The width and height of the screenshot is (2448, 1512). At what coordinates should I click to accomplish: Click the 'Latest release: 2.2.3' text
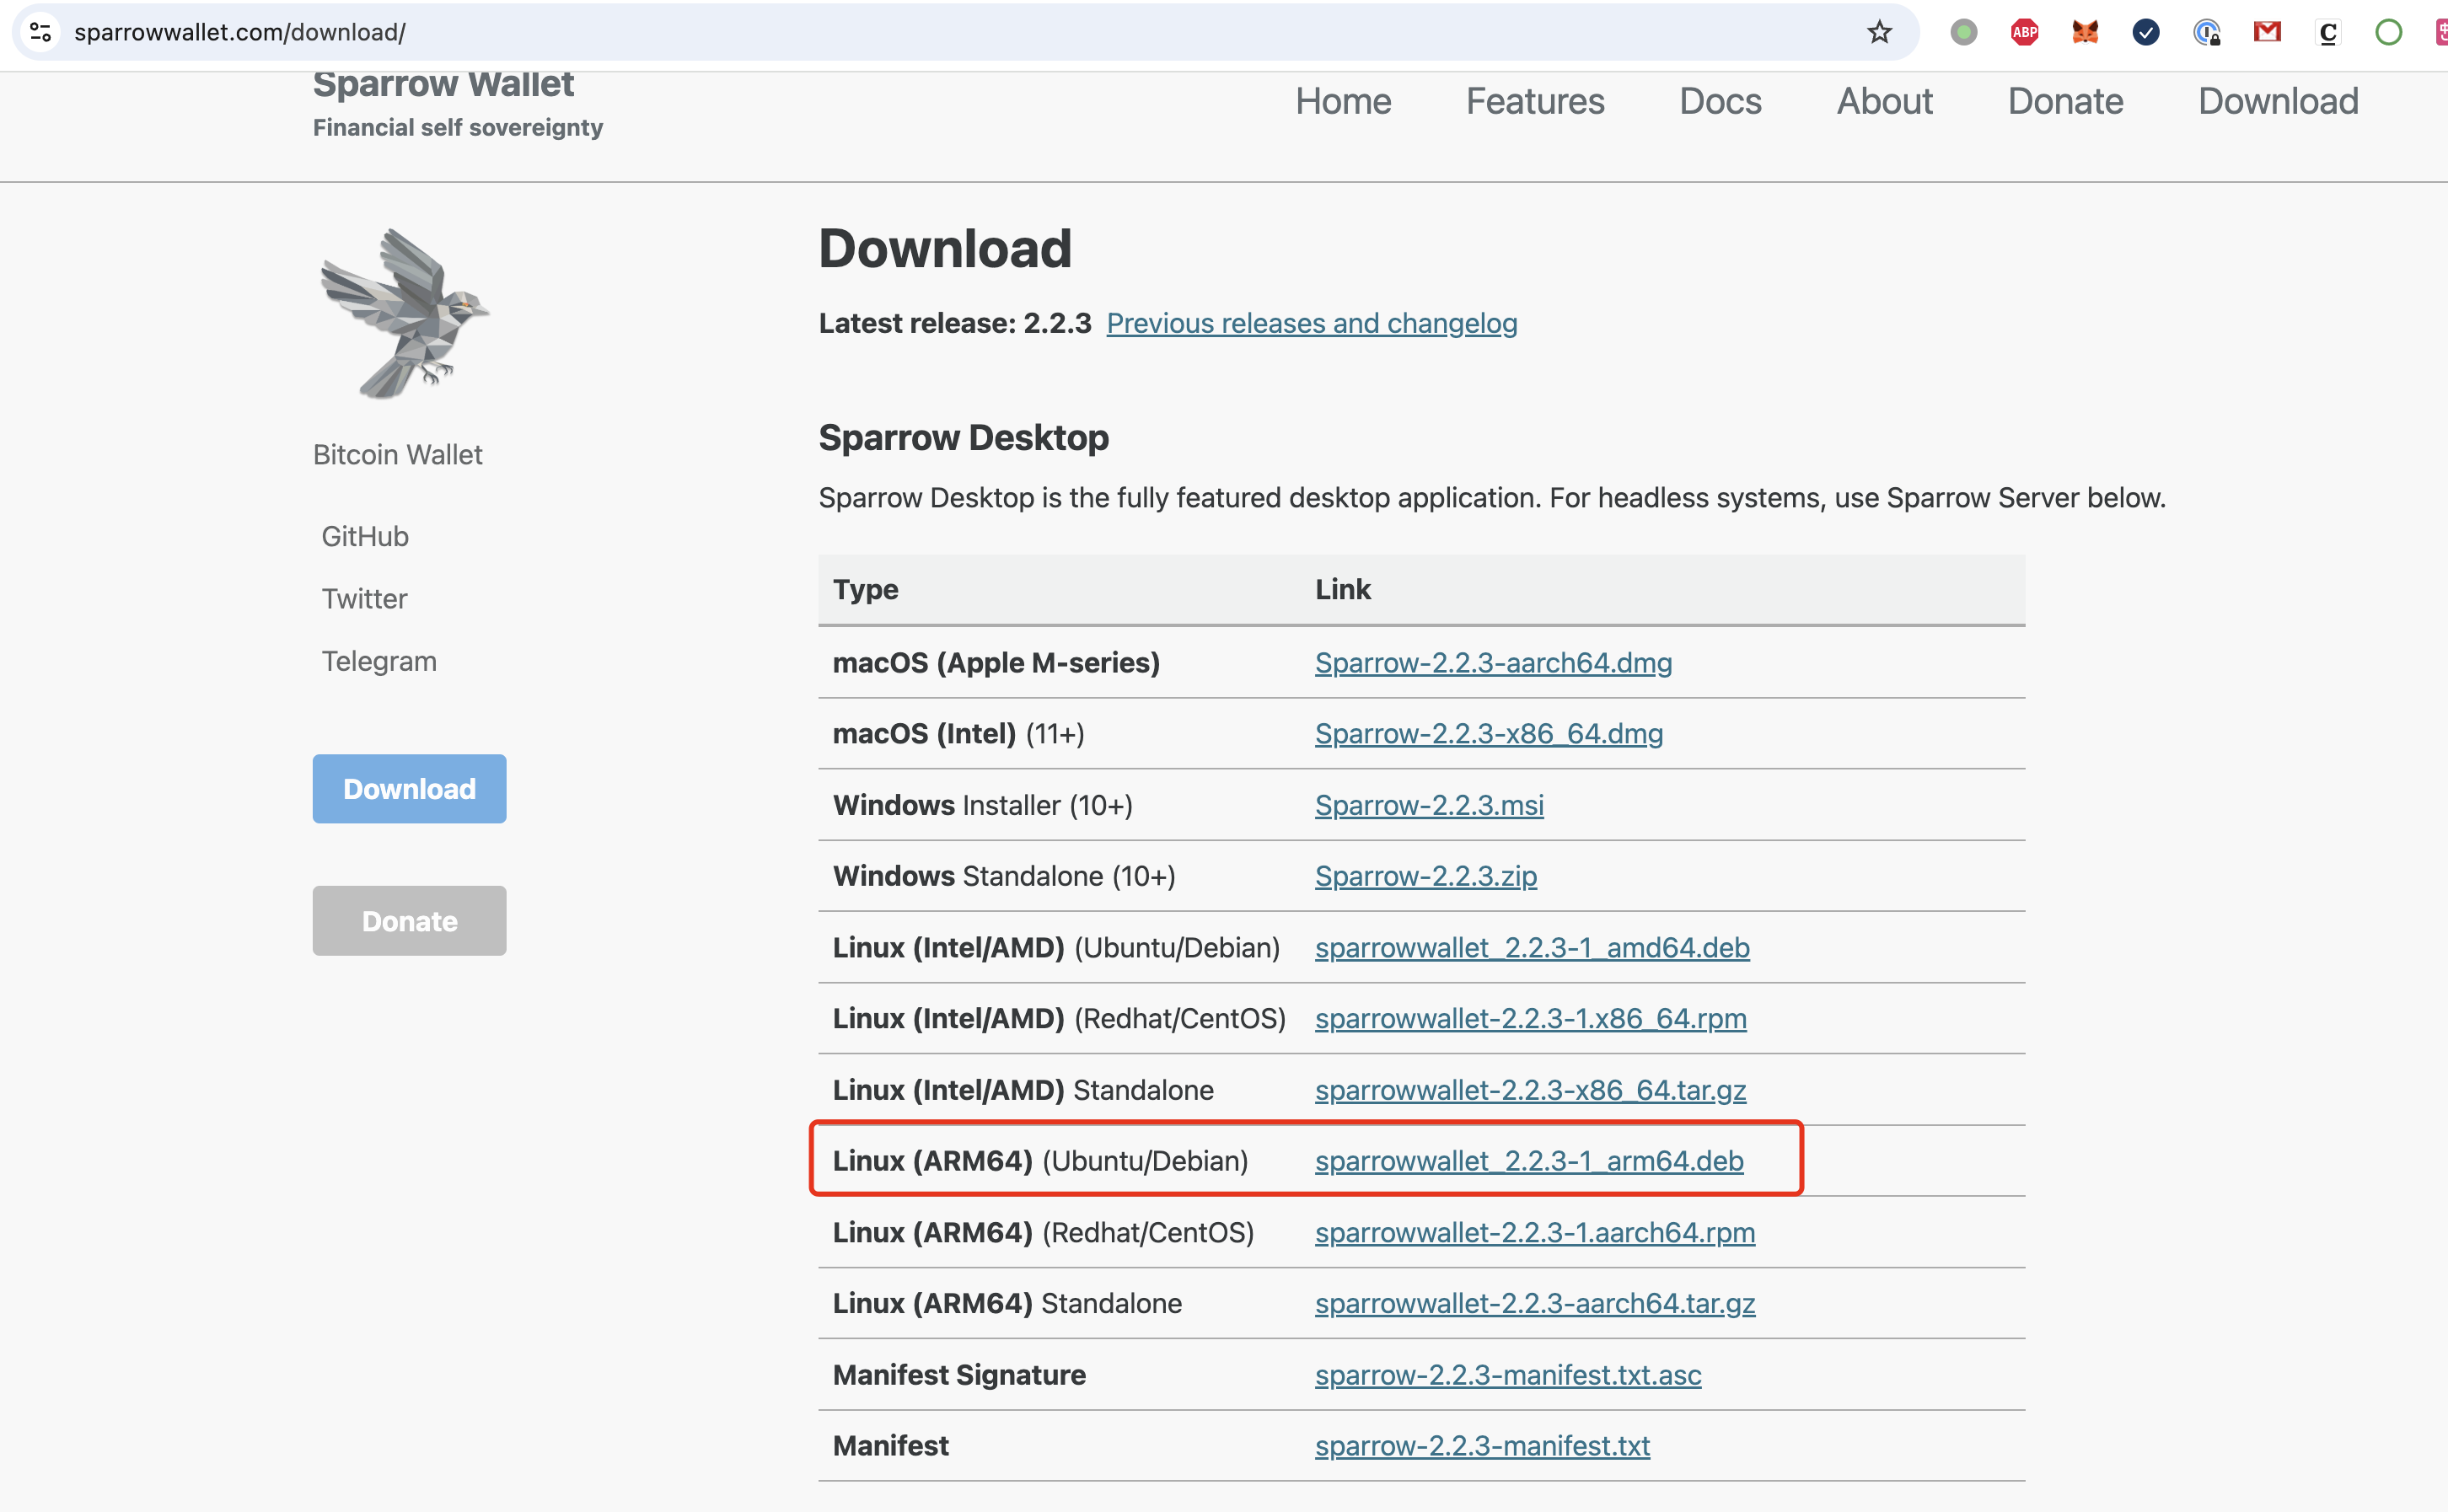click(x=955, y=323)
